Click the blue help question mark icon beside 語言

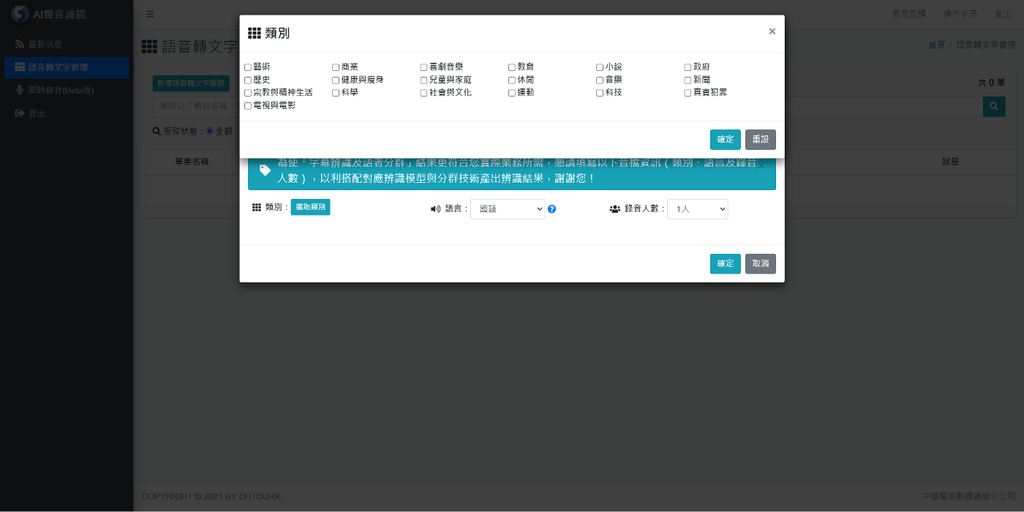pyautogui.click(x=552, y=209)
